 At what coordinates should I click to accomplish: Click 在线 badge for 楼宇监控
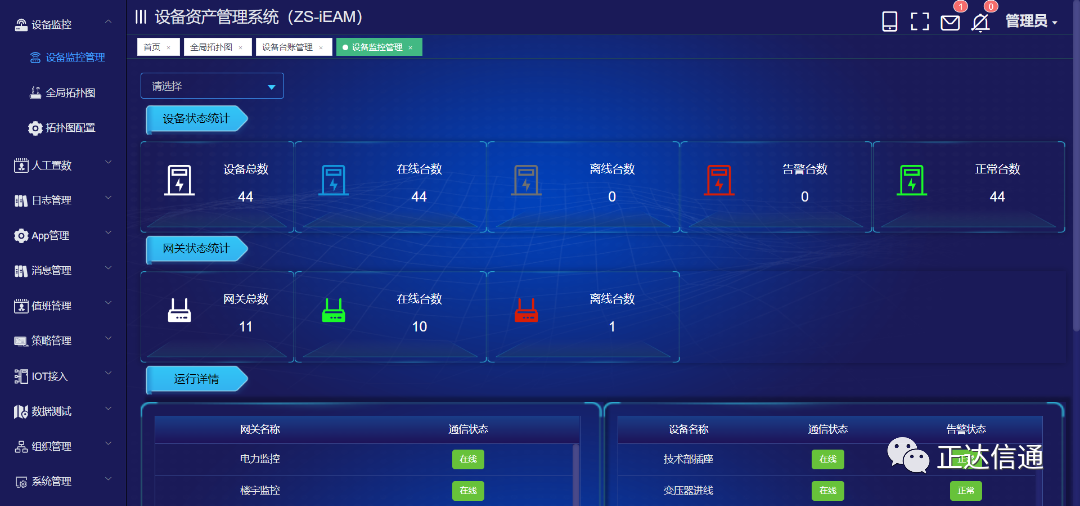[468, 491]
